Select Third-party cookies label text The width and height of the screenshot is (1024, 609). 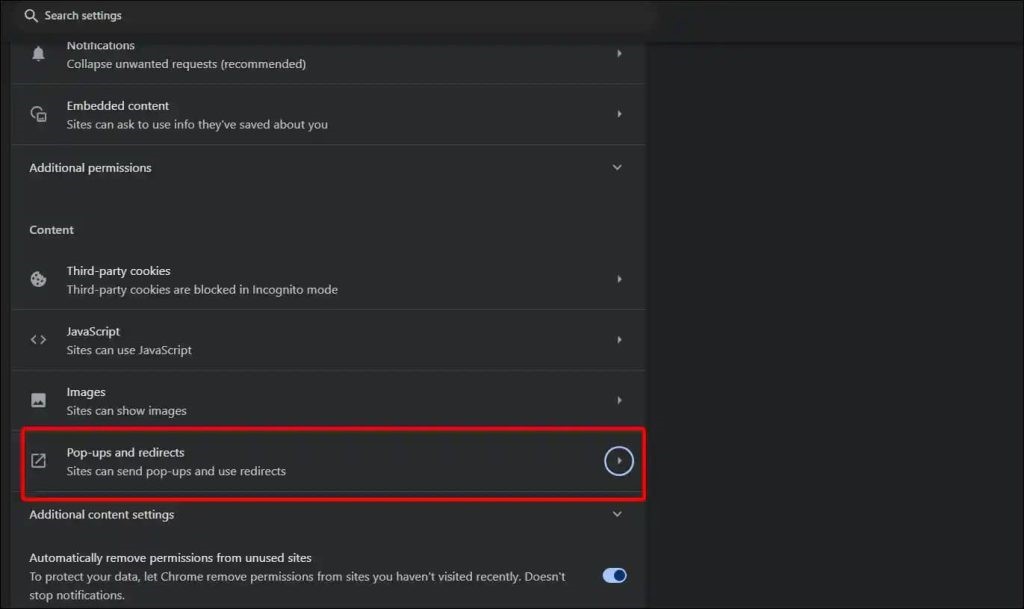point(118,271)
